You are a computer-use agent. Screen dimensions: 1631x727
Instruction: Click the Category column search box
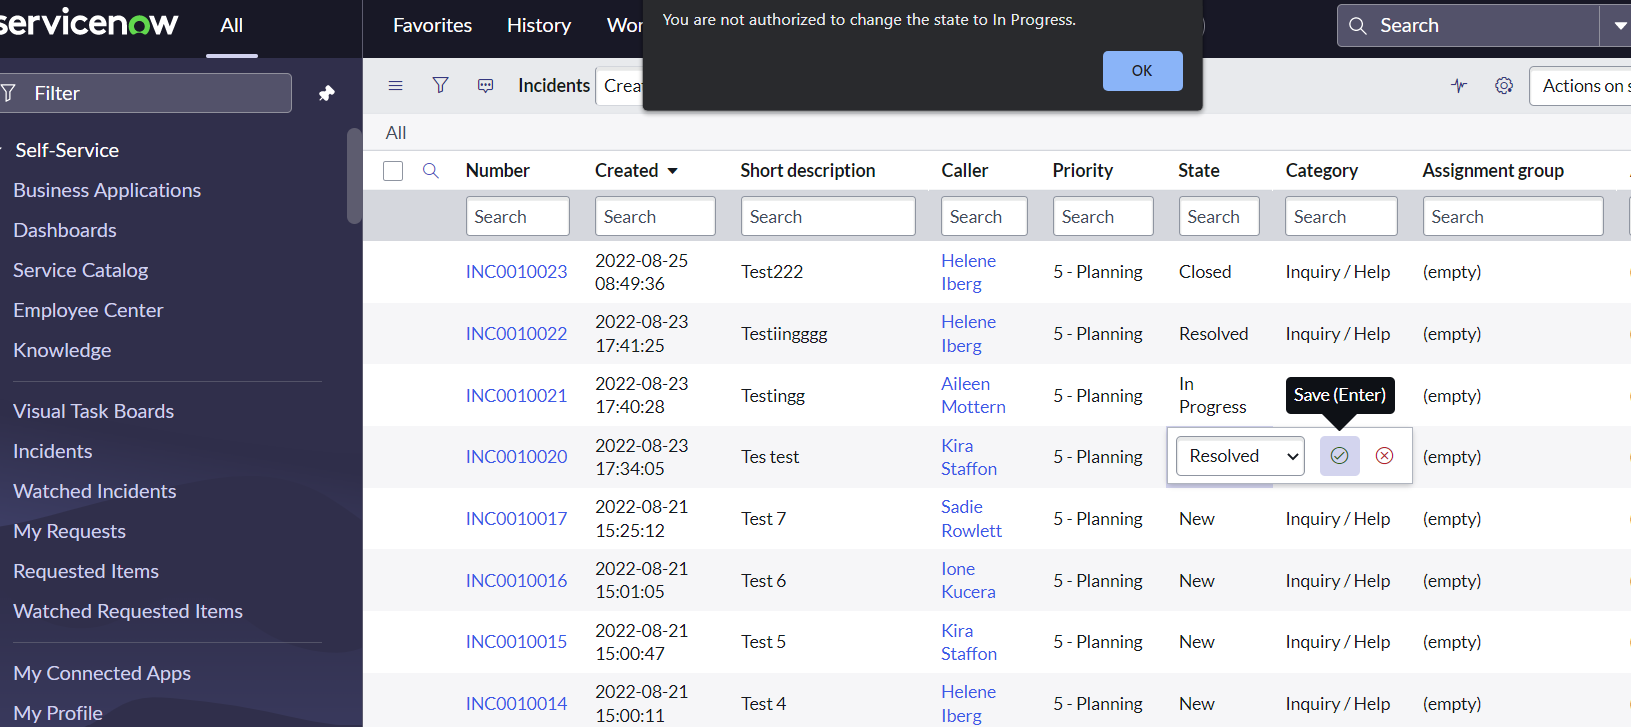(x=1341, y=217)
